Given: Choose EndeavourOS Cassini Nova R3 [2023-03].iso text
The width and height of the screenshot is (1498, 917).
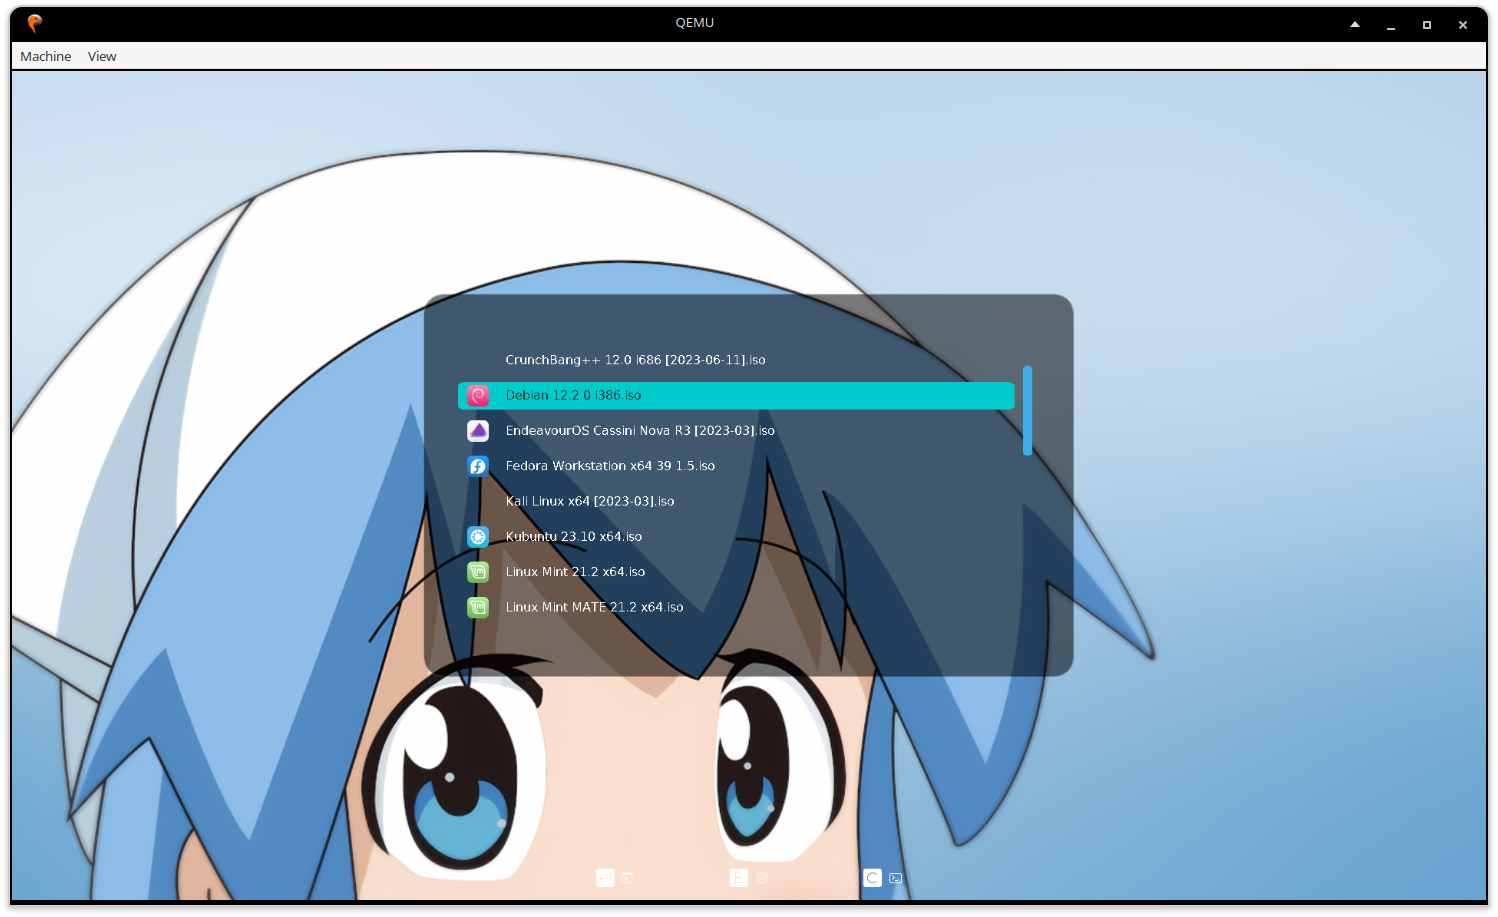Looking at the screenshot, I should 640,431.
